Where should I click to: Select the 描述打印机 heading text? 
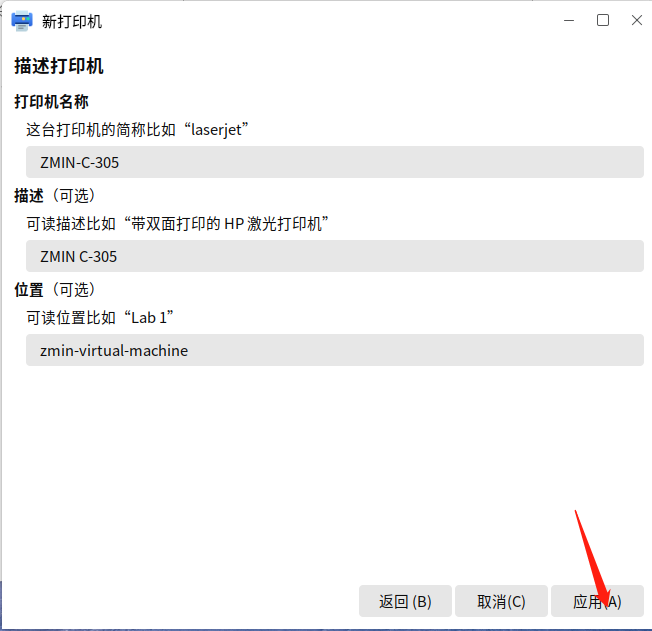pos(59,66)
